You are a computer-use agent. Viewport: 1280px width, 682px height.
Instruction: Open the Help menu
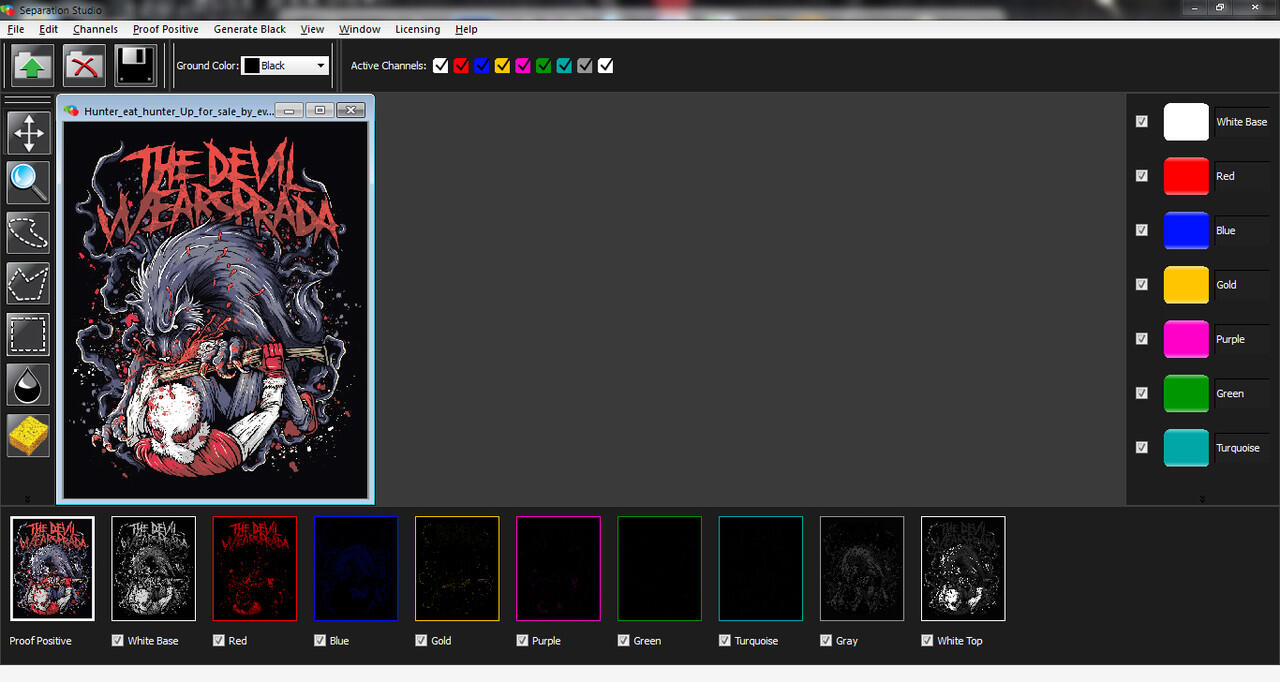(x=466, y=29)
